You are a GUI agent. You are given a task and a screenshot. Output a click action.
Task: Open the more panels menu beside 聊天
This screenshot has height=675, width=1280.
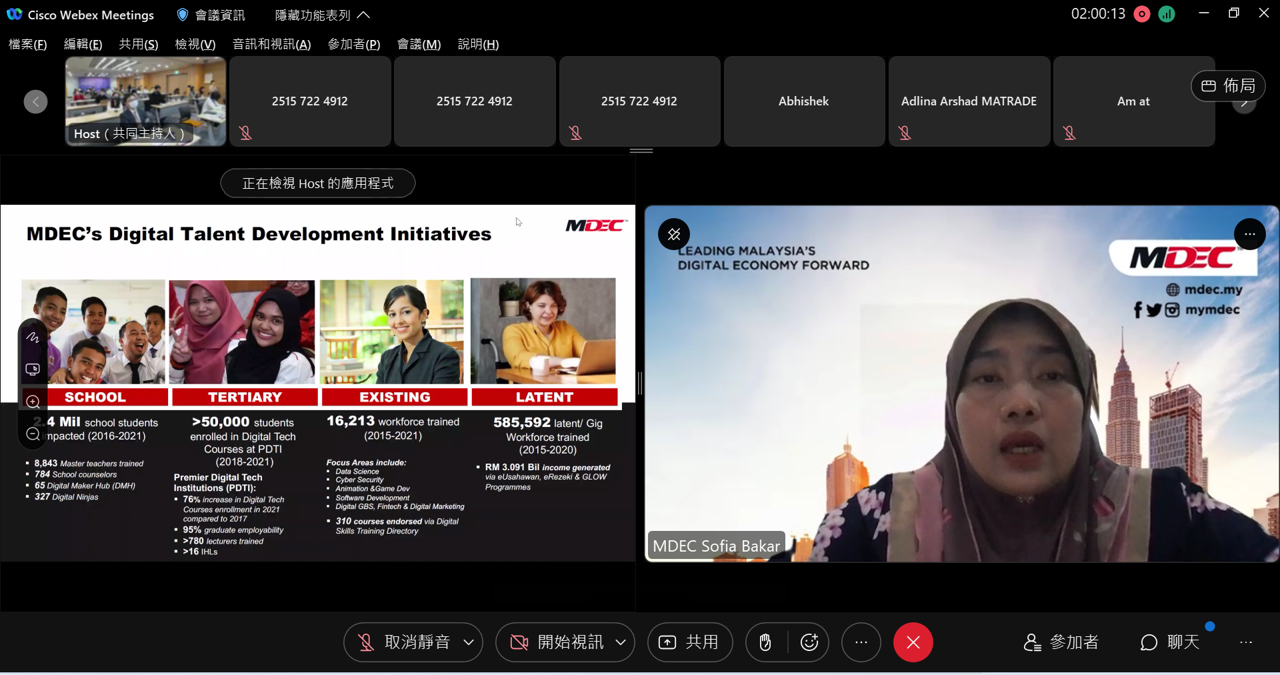click(1246, 642)
